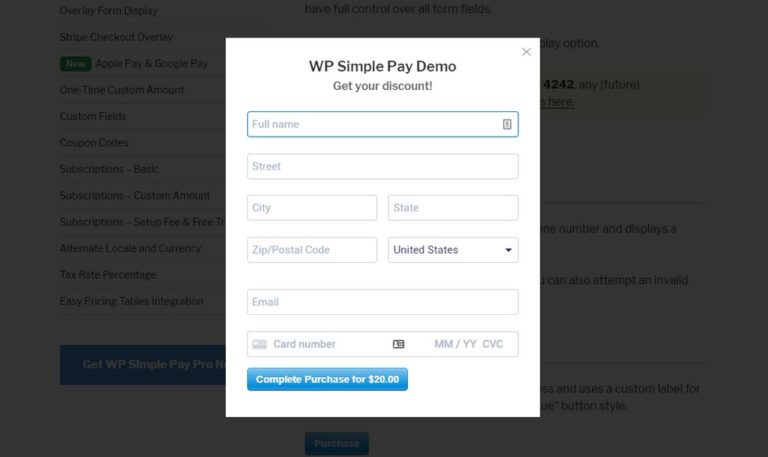Click Complete Purchase for $20.00 button
This screenshot has height=457, width=768.
click(327, 380)
